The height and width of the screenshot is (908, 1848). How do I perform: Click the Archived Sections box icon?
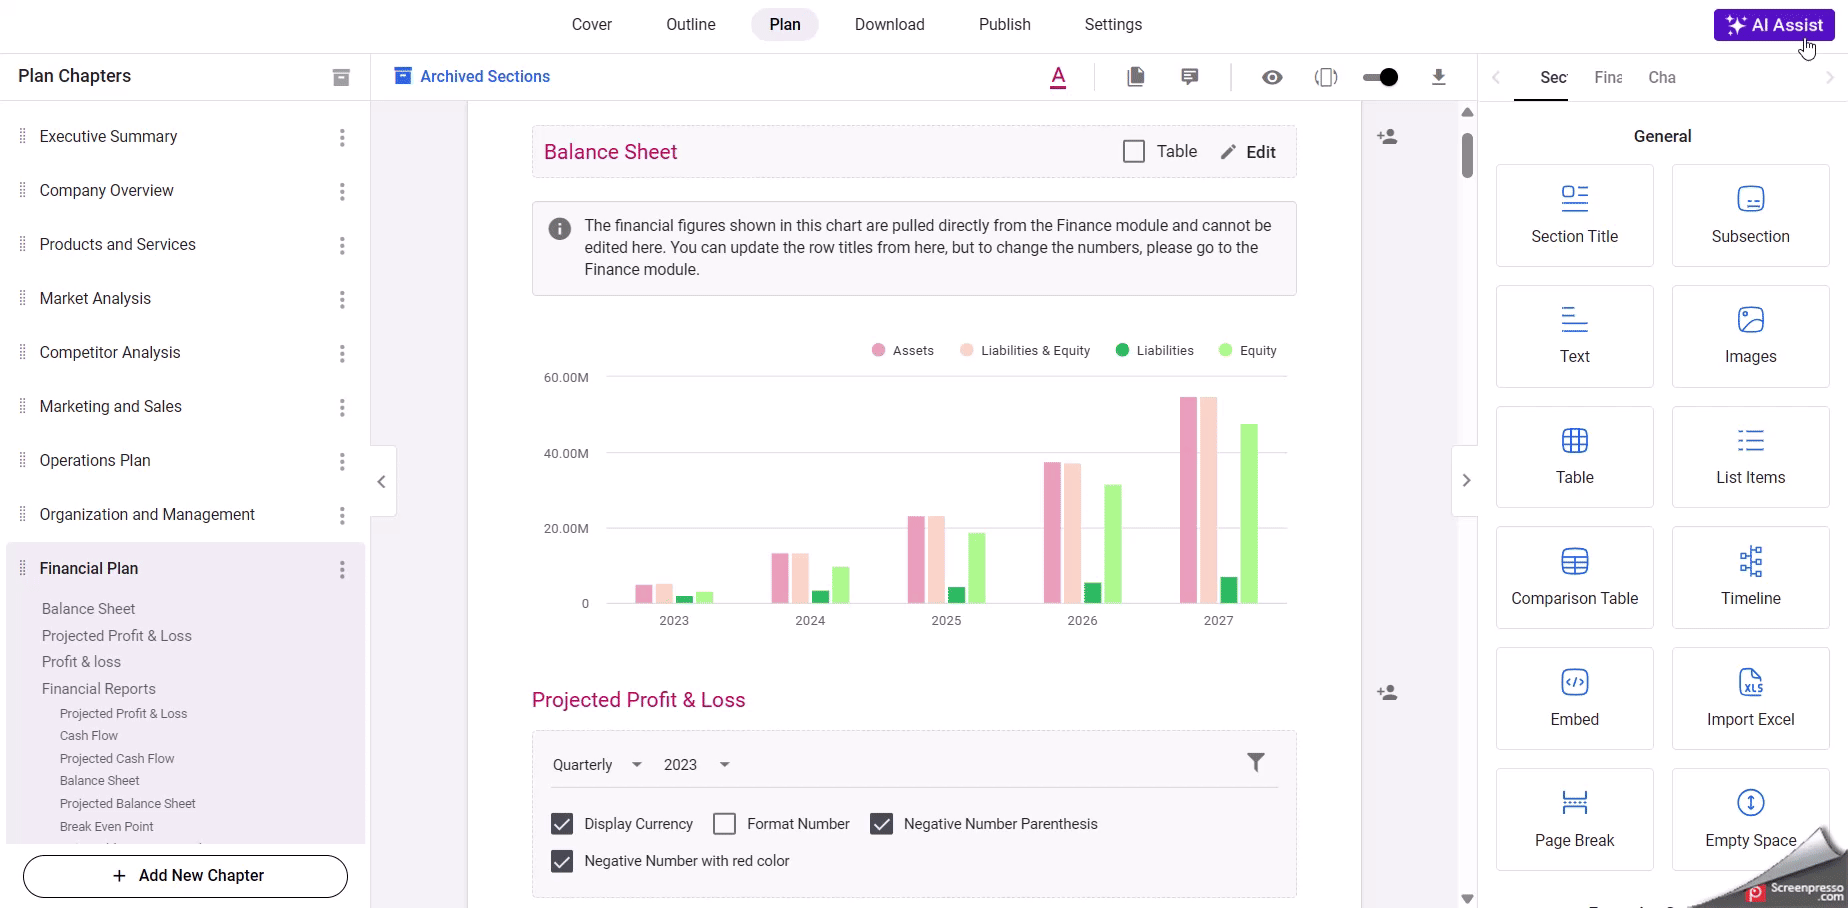click(x=403, y=76)
